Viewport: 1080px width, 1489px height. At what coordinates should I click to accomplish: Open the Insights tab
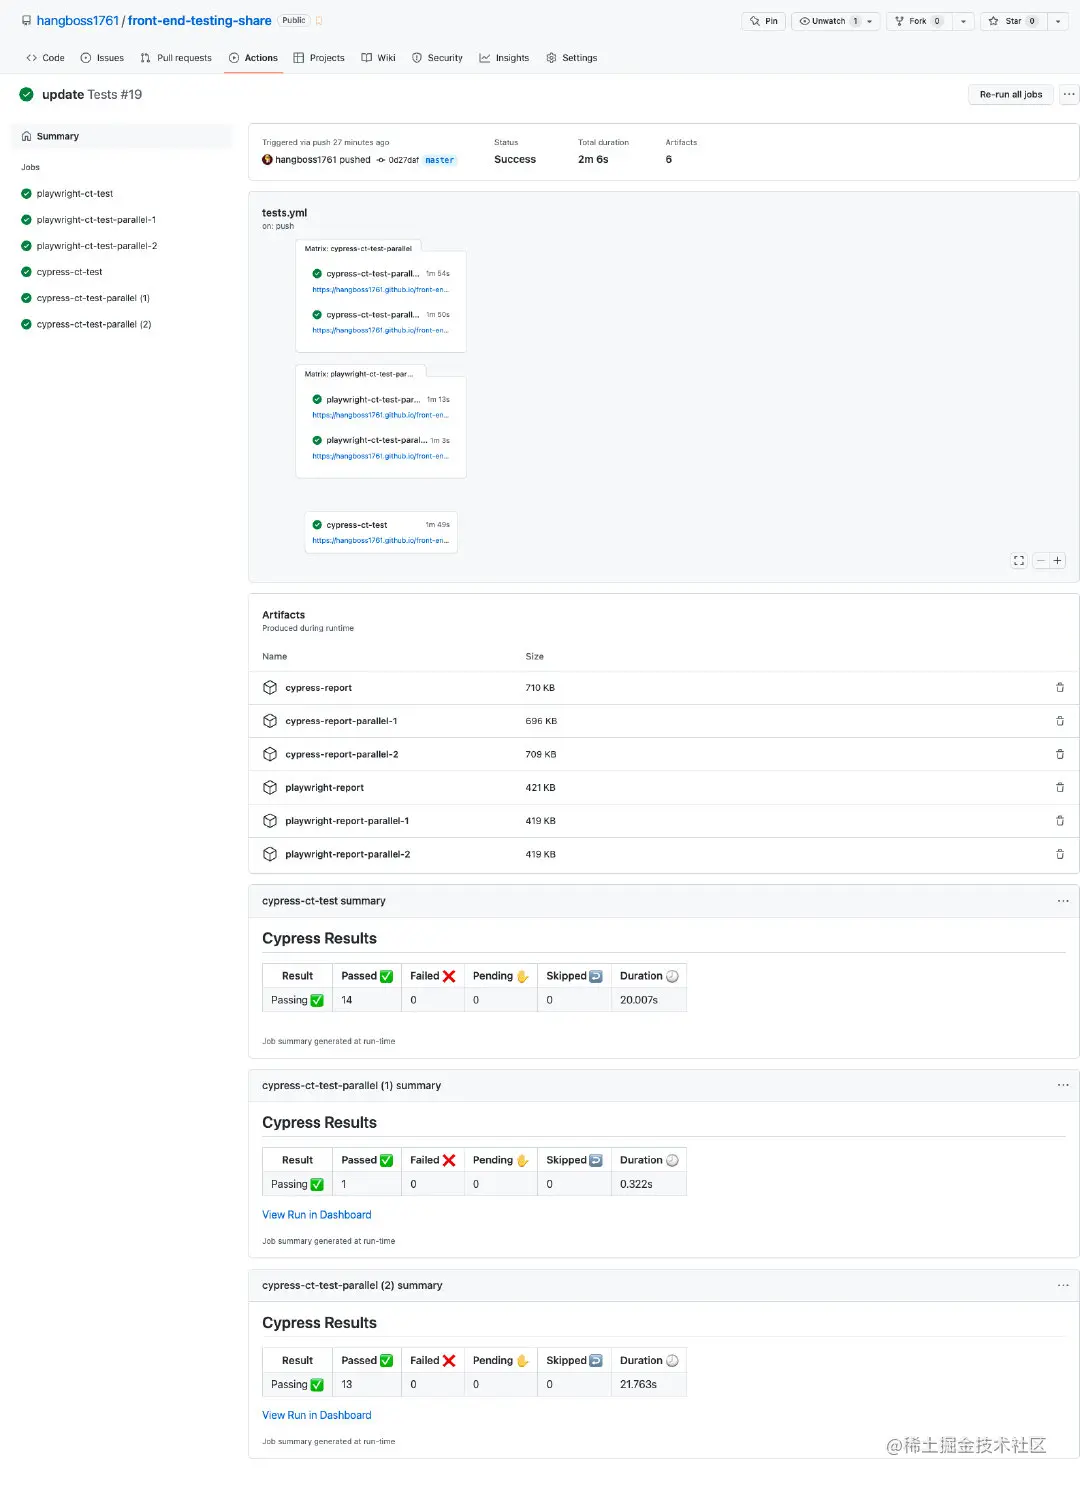click(505, 58)
